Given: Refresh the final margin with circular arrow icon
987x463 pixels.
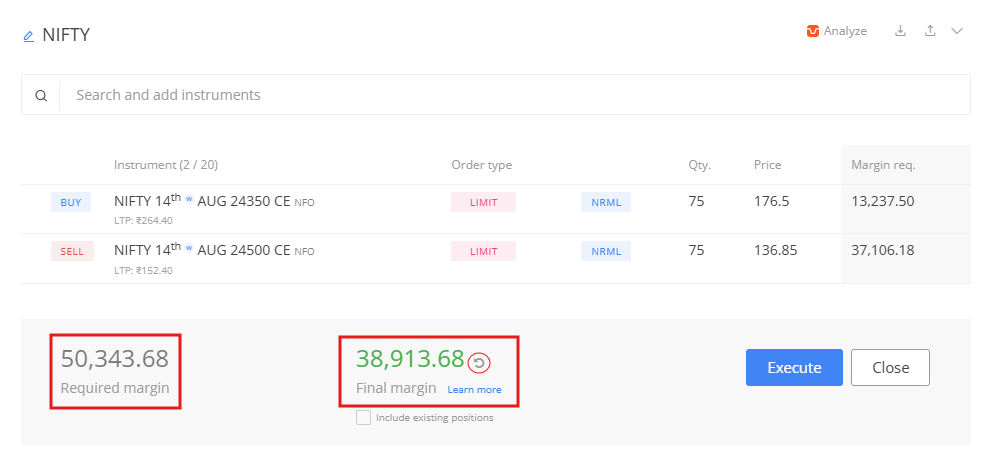Looking at the screenshot, I should coord(479,362).
